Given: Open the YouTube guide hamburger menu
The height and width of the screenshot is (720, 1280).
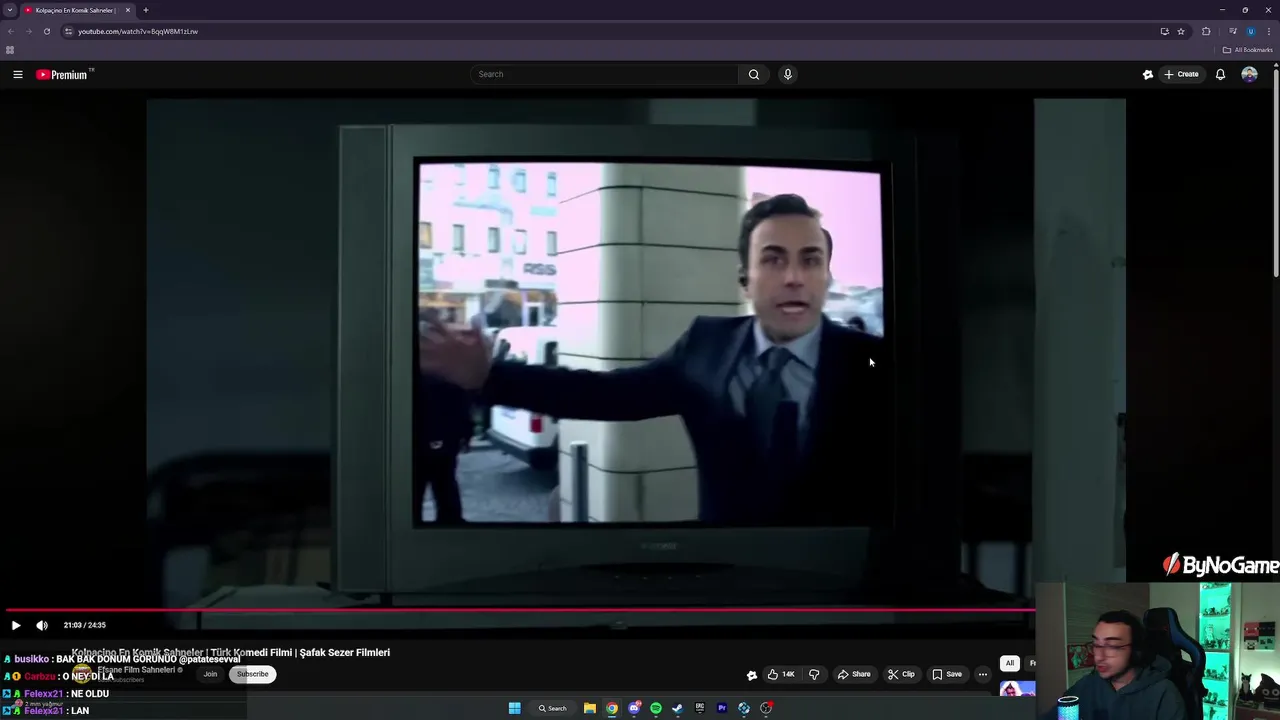Looking at the screenshot, I should 17,74.
